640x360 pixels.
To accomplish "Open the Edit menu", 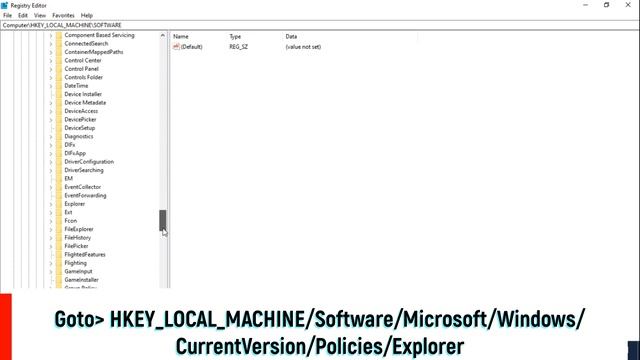I will [x=23, y=16].
